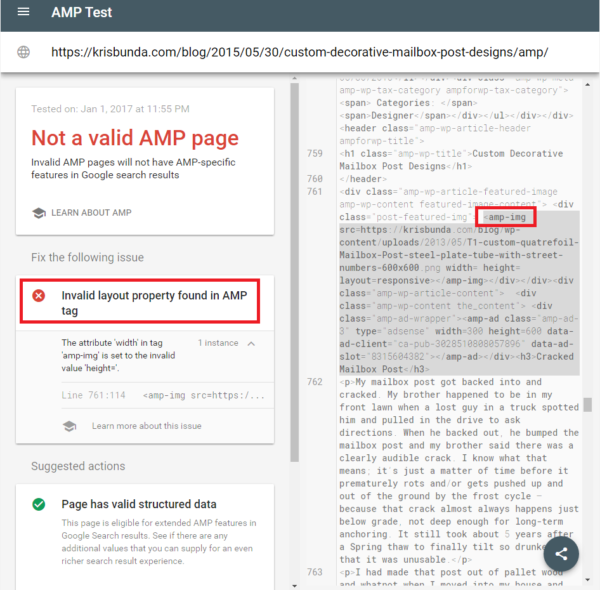Collapse the 1 instance chevron

click(x=251, y=343)
